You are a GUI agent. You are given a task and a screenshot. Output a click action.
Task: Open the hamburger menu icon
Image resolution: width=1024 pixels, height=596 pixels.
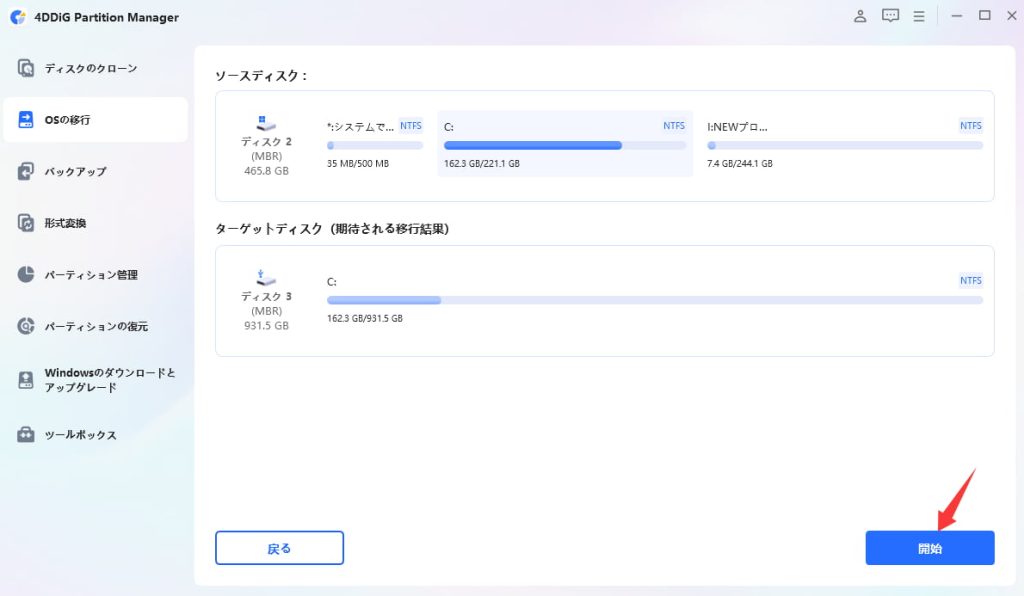point(919,16)
